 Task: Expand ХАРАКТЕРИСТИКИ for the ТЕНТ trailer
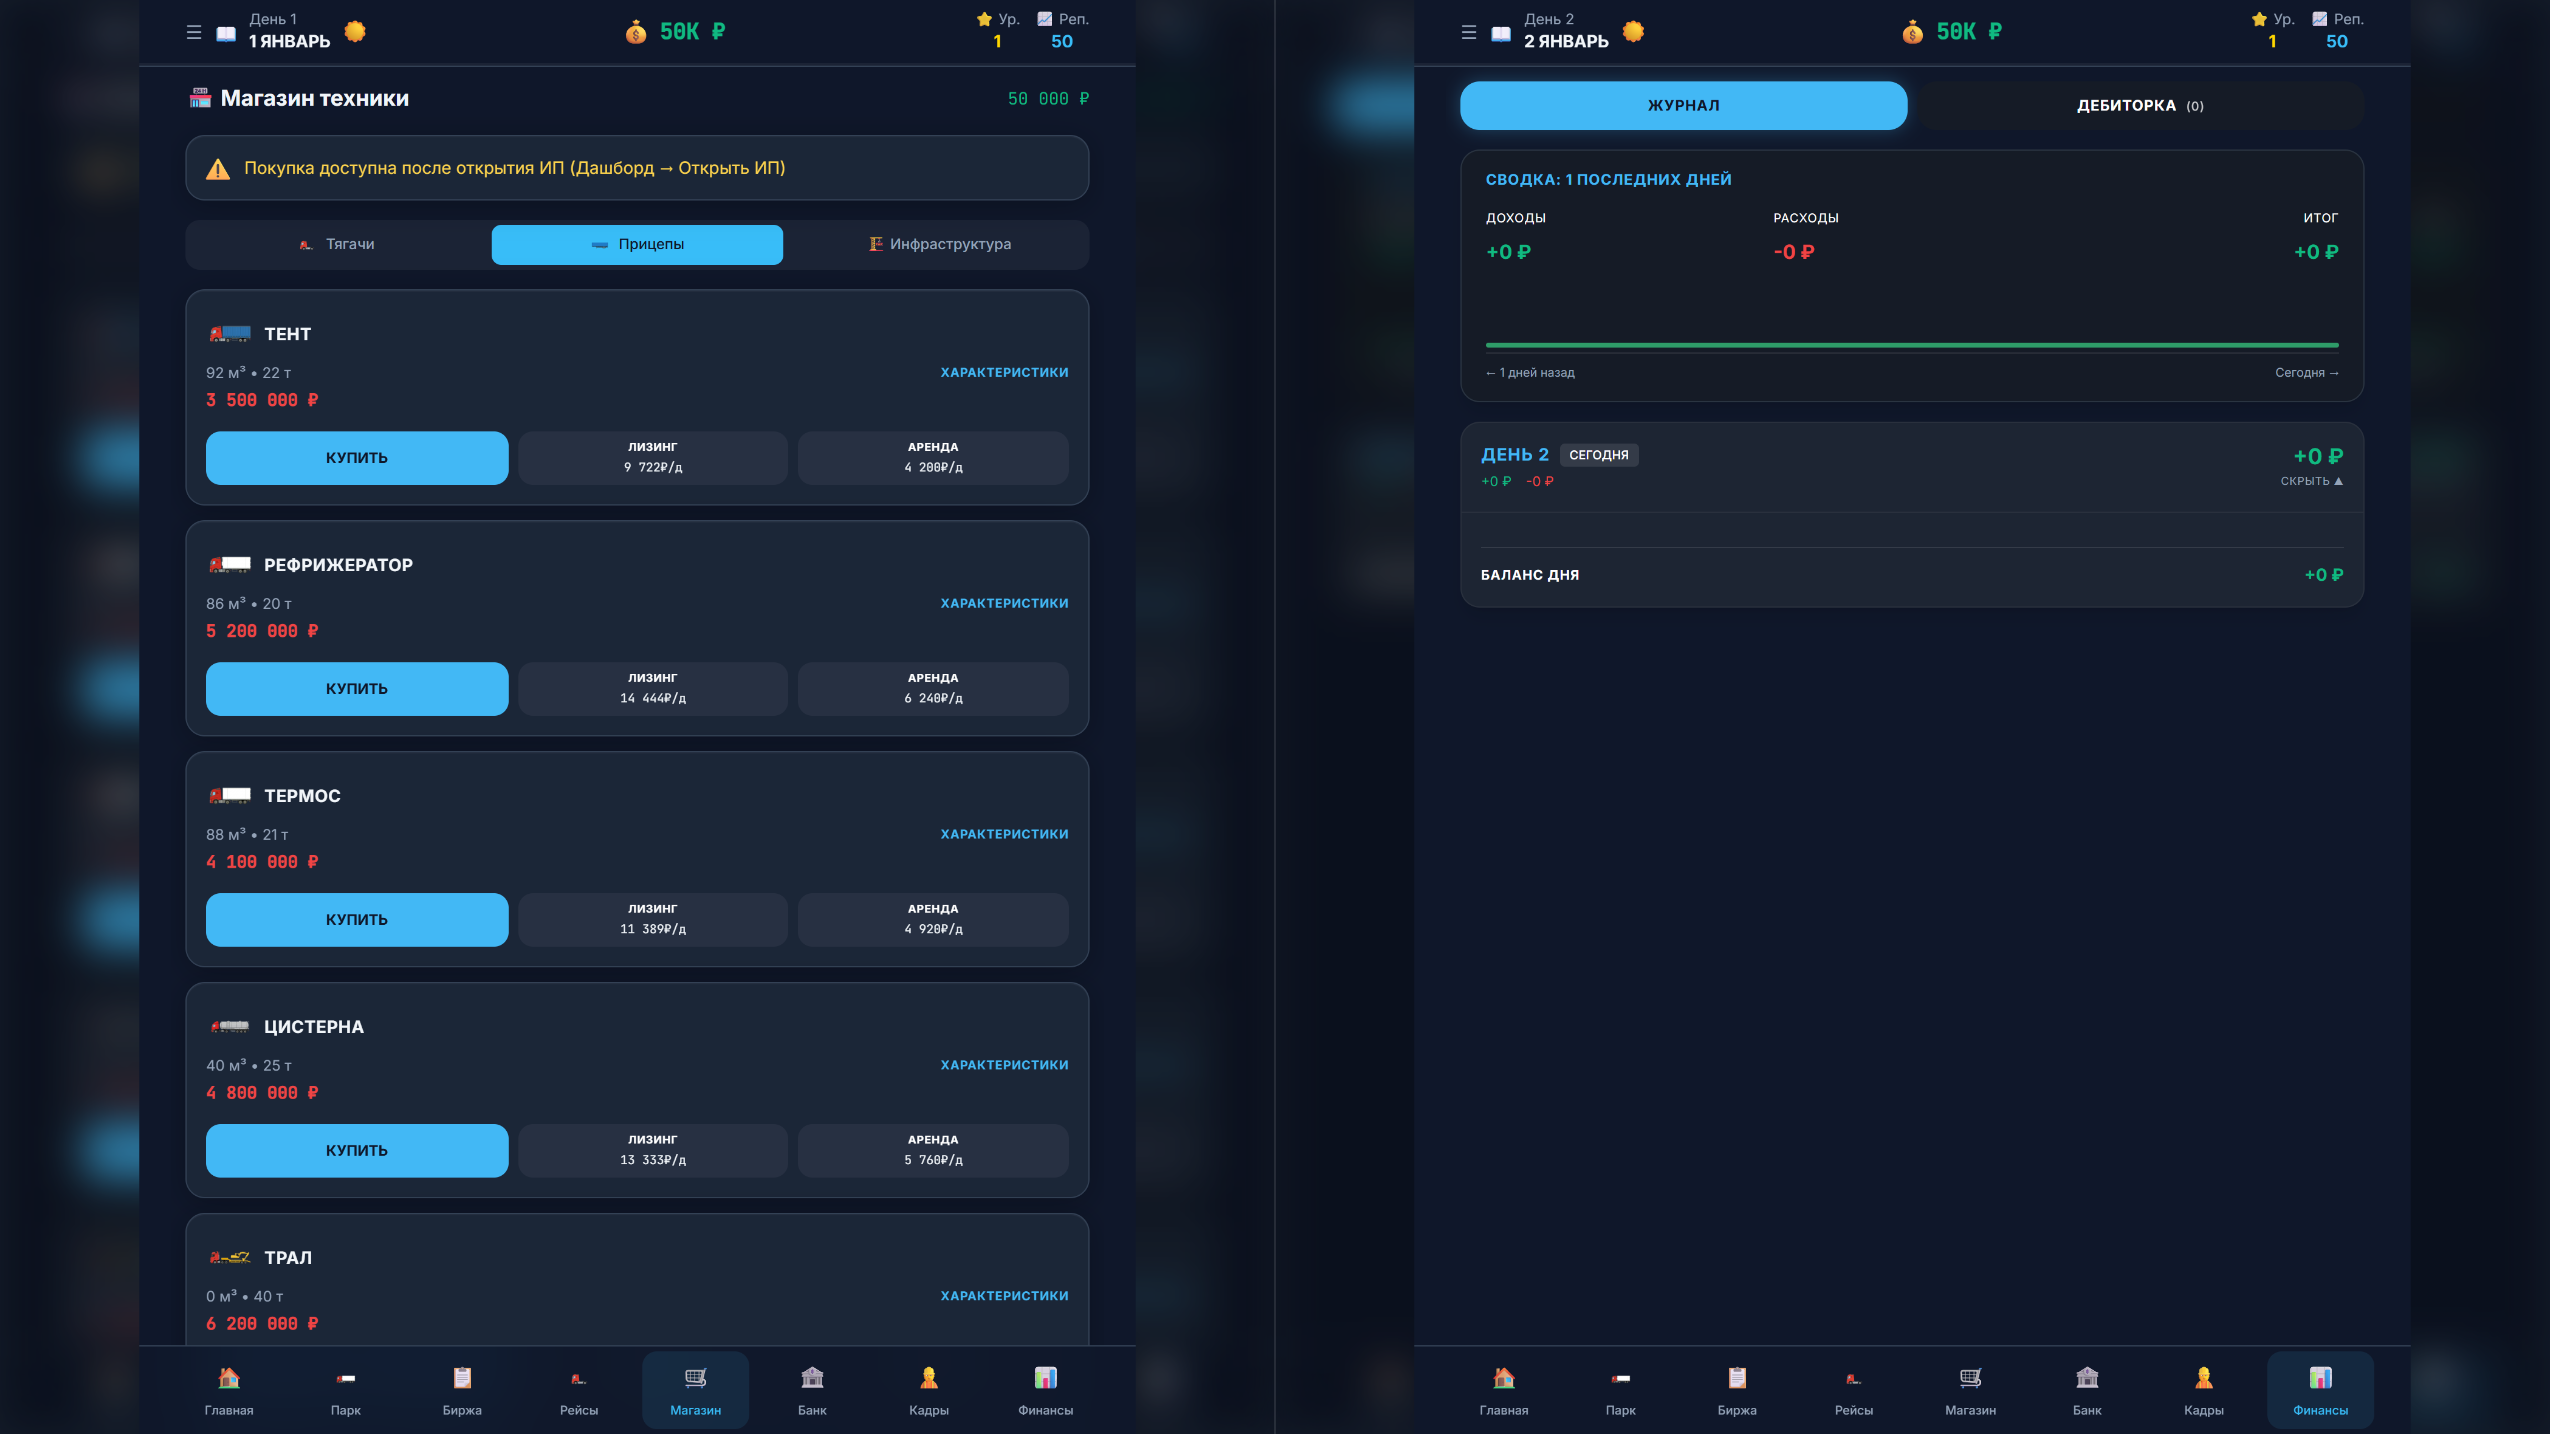coord(1003,371)
